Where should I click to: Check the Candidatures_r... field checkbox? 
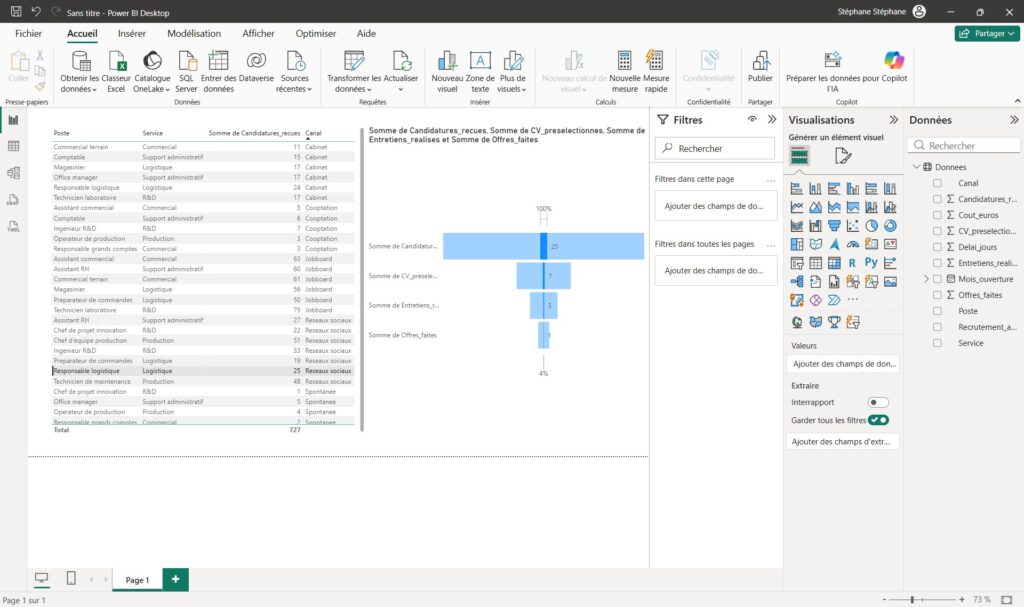click(x=937, y=199)
